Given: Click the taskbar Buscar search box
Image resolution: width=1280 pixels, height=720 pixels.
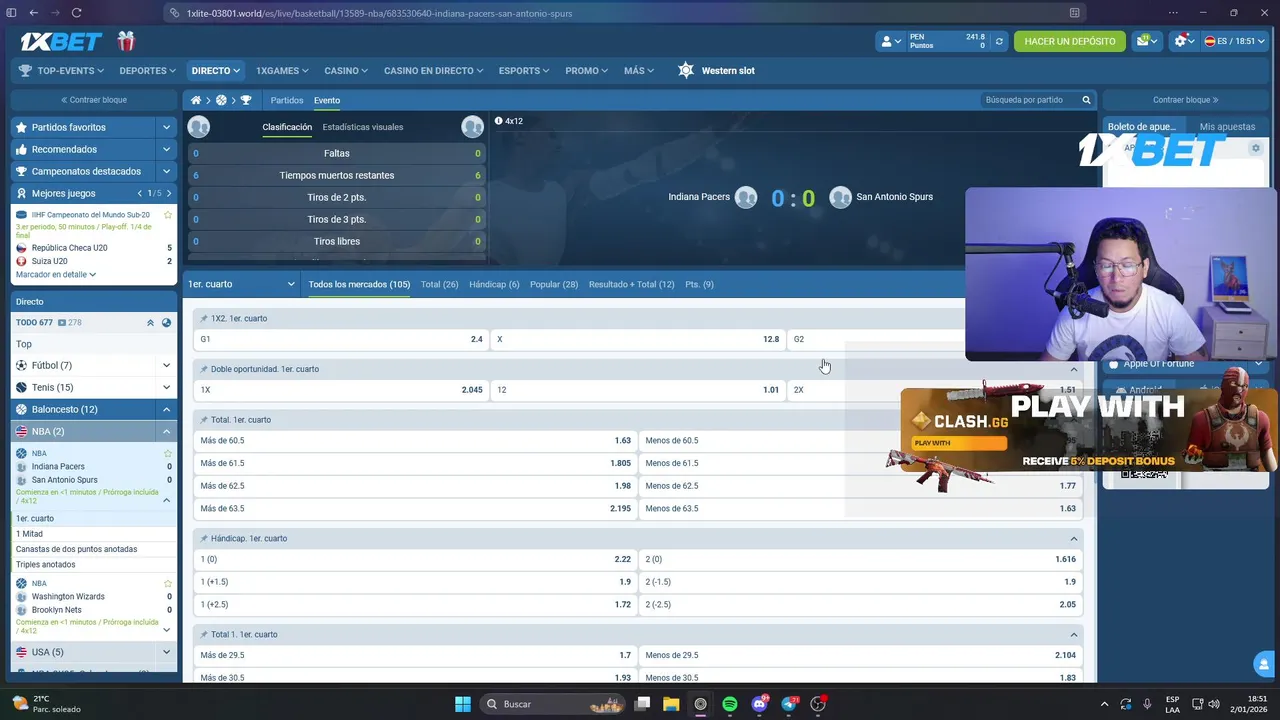Looking at the screenshot, I should pyautogui.click(x=553, y=704).
